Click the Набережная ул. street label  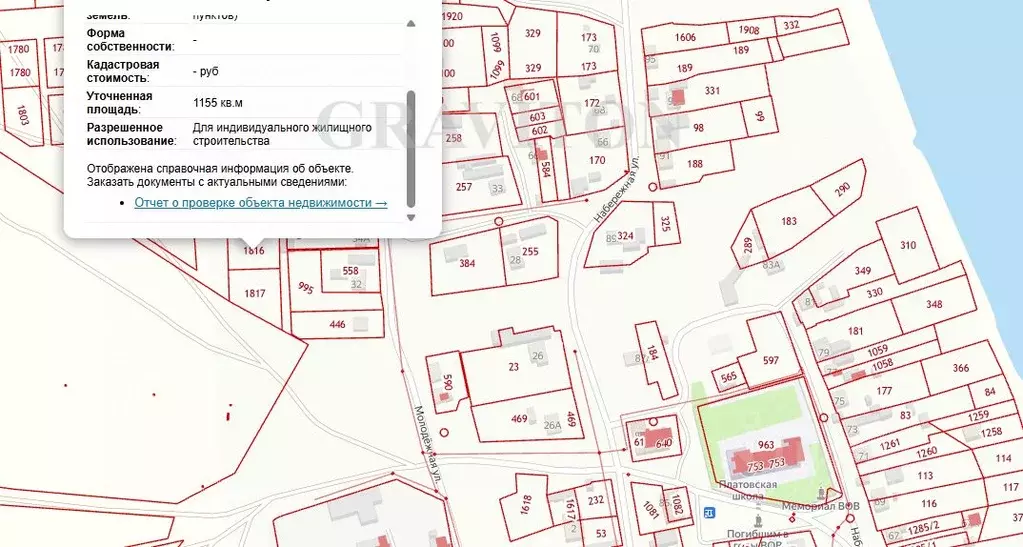coord(615,187)
